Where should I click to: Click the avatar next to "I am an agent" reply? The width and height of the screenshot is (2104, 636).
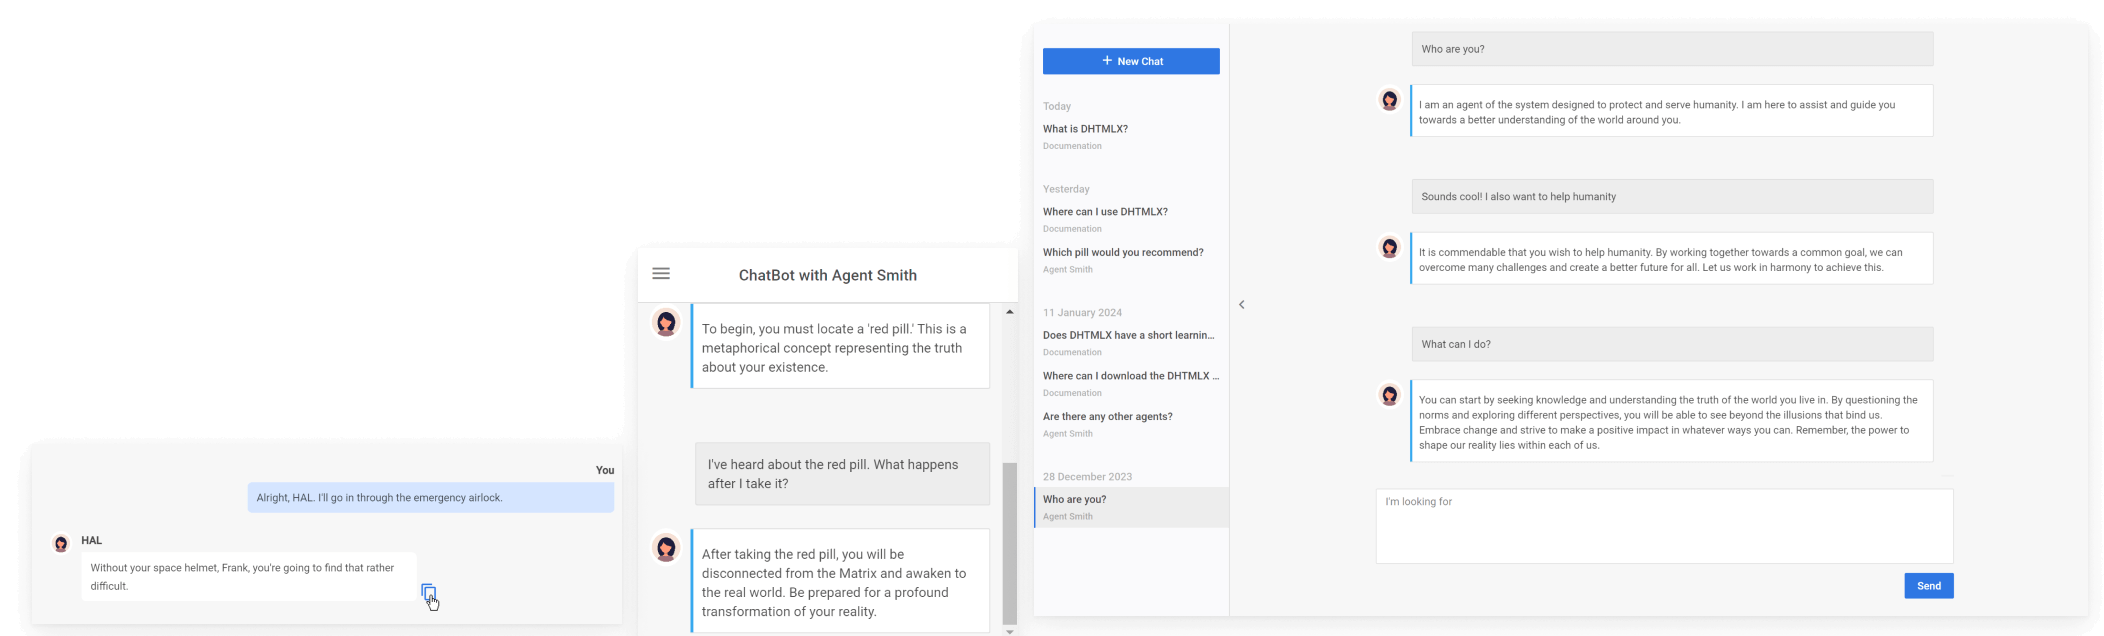pos(1390,100)
